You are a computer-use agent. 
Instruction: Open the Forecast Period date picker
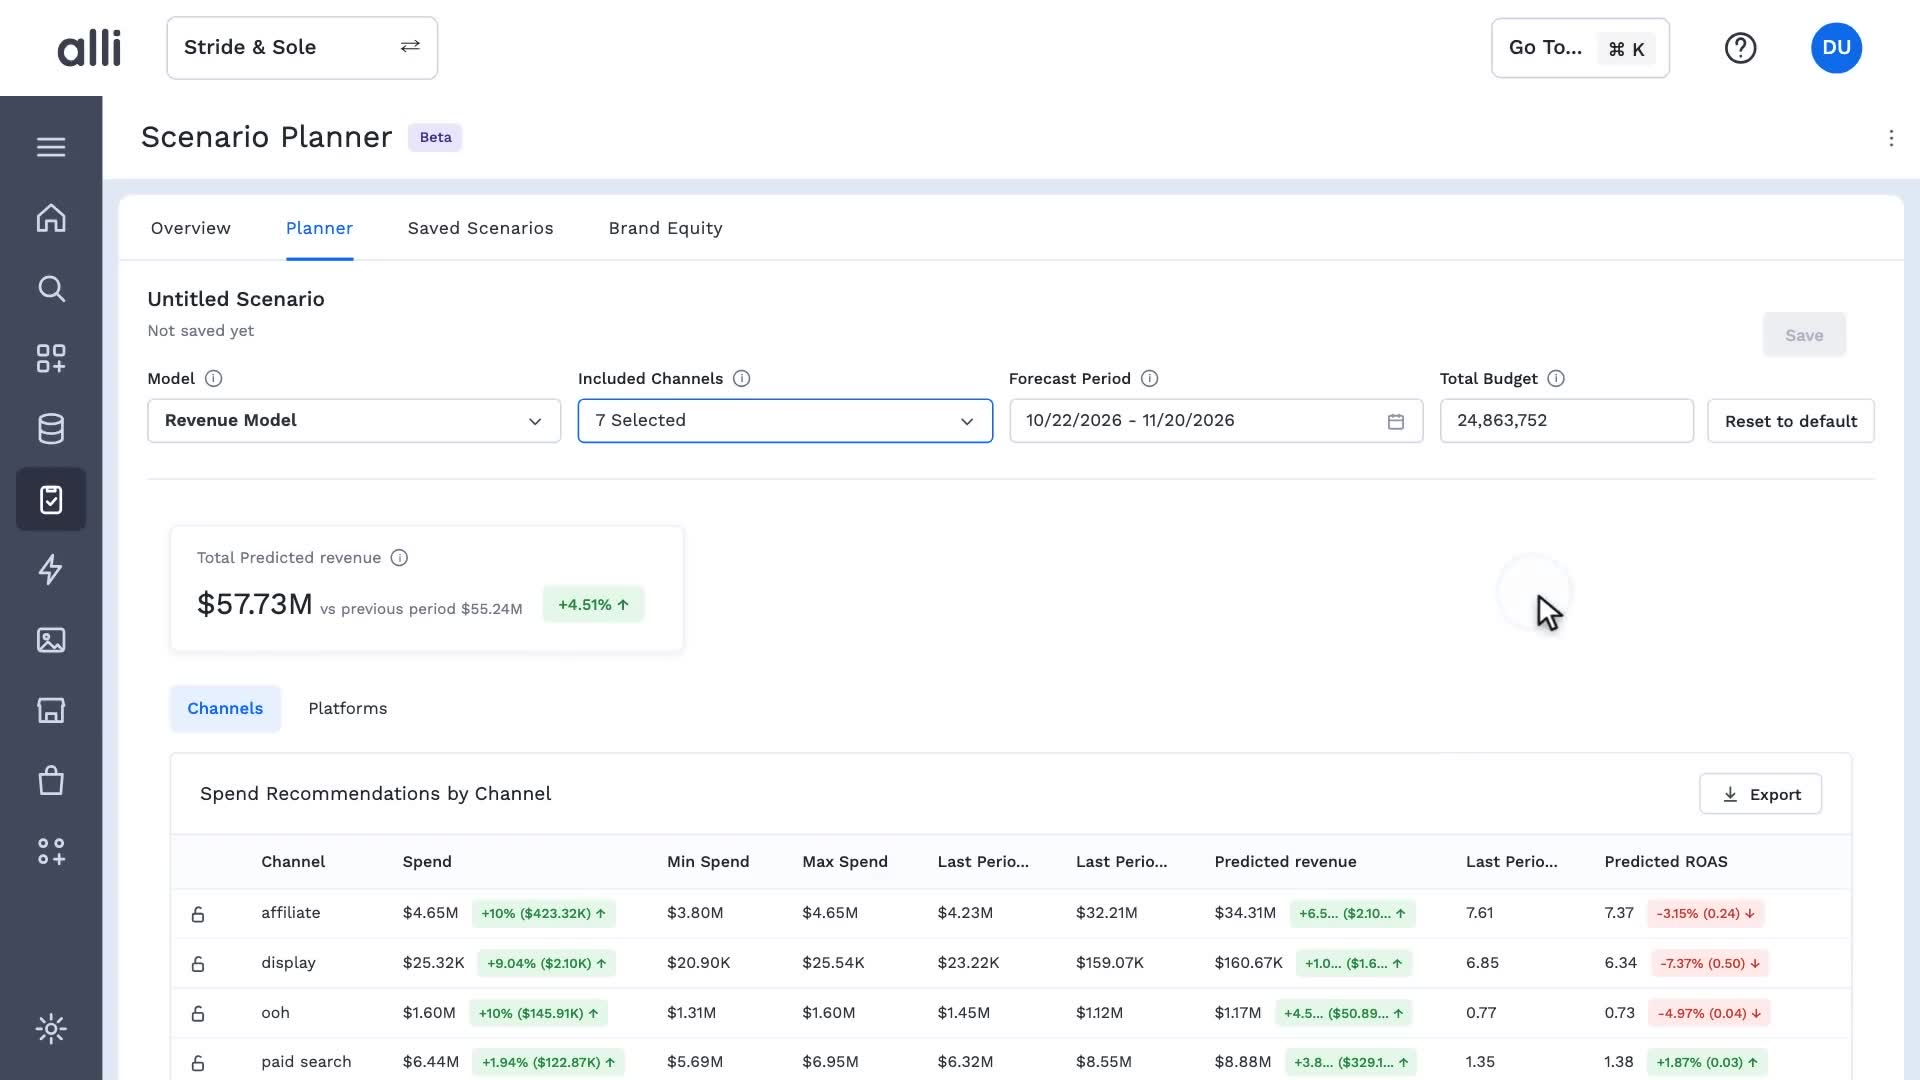1216,421
